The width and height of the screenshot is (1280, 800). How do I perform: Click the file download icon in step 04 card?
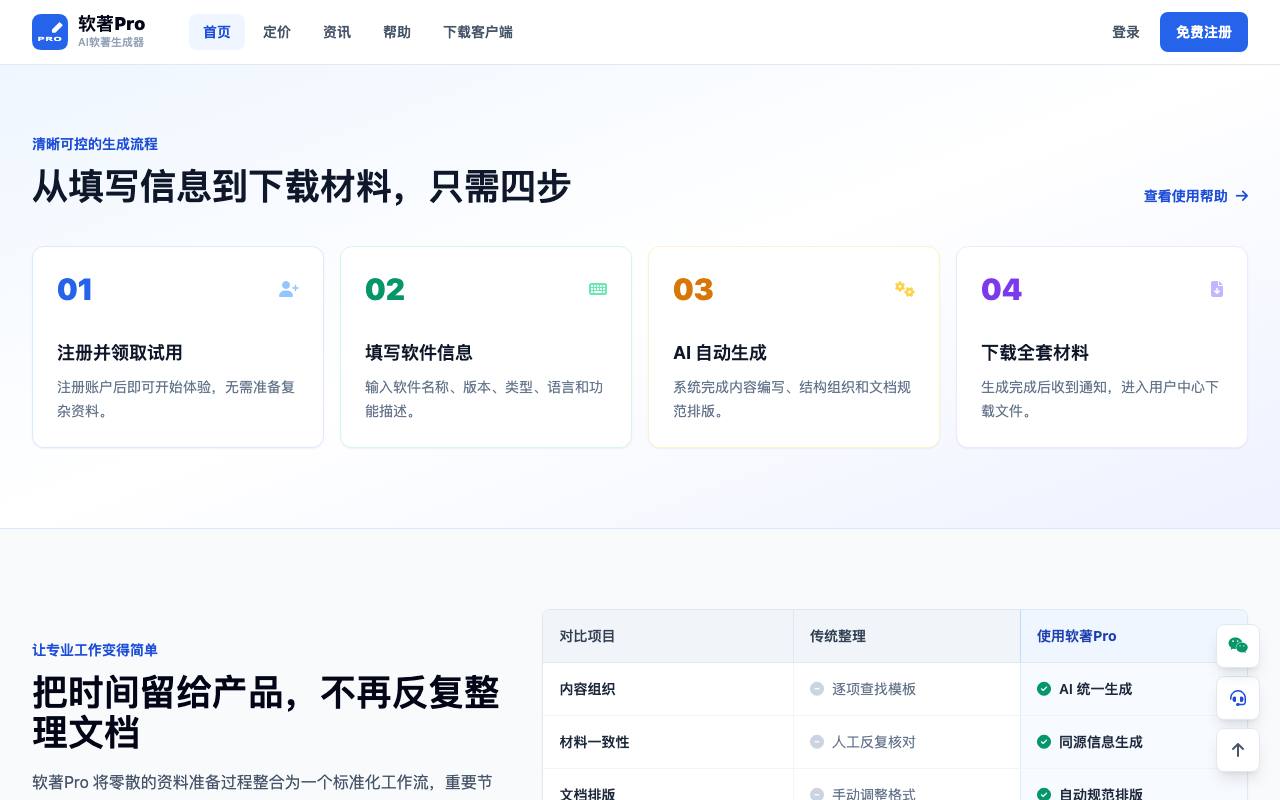(x=1217, y=289)
